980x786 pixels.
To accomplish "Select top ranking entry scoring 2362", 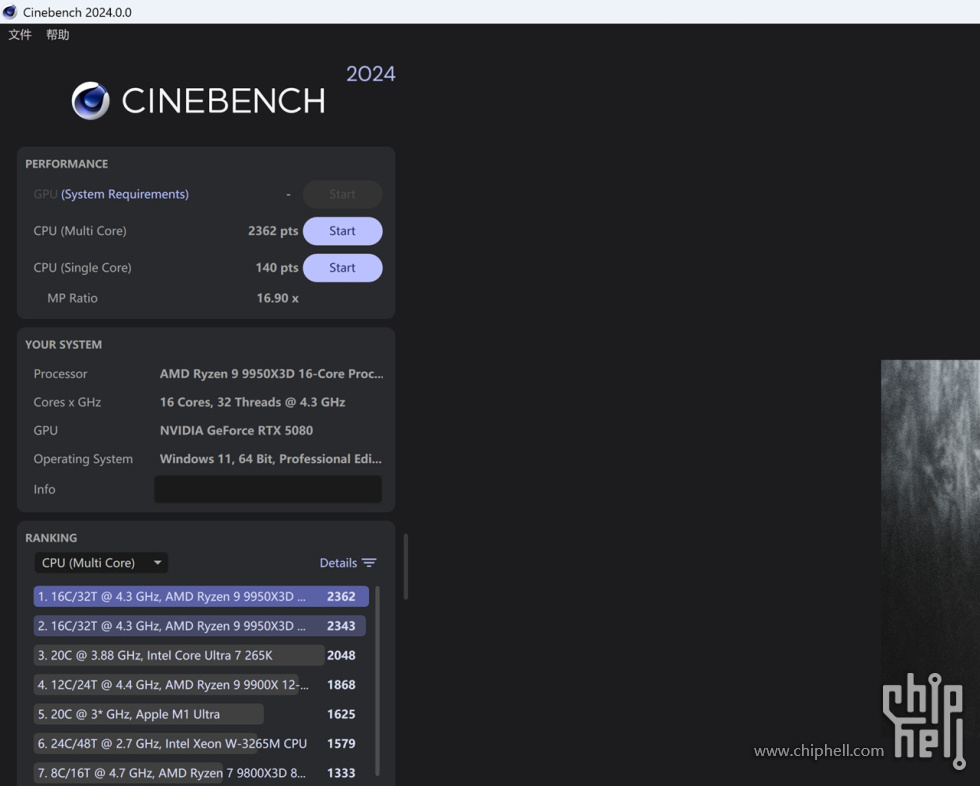I will (200, 597).
